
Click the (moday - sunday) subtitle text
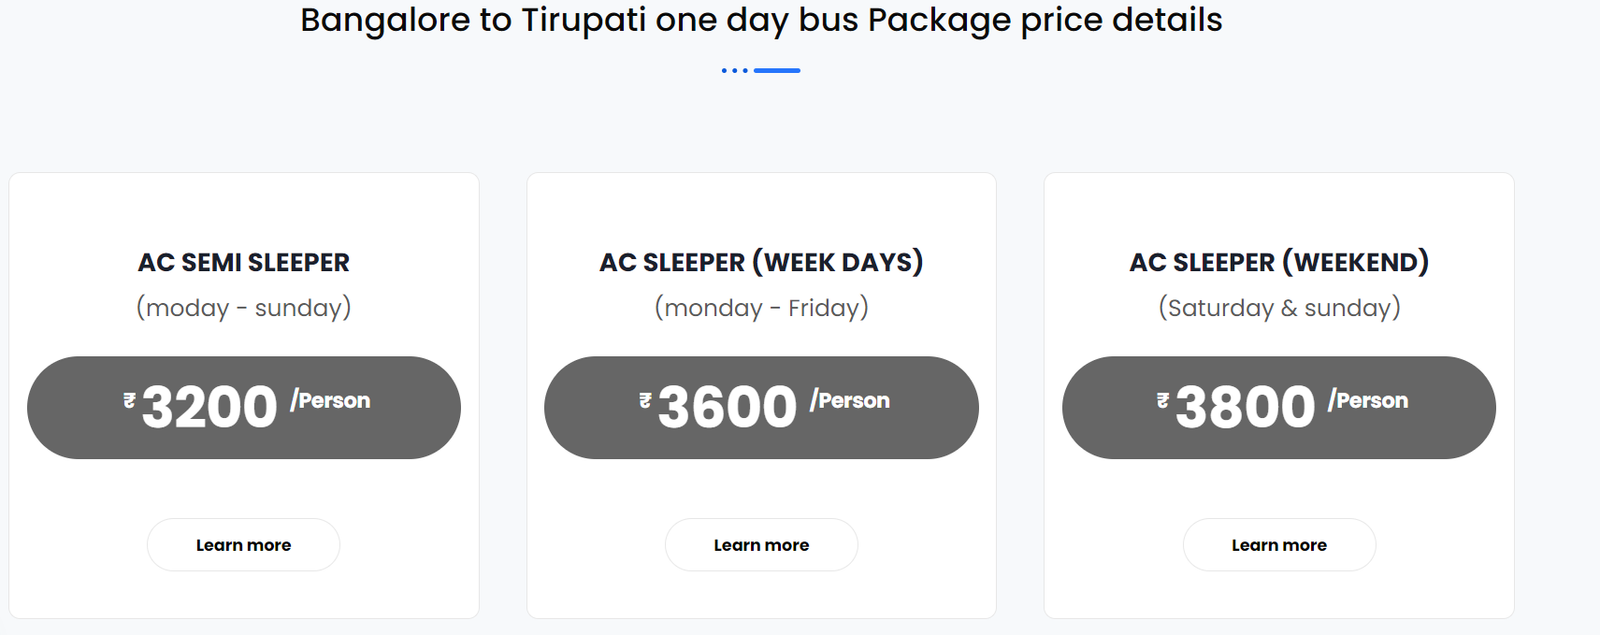(x=244, y=307)
